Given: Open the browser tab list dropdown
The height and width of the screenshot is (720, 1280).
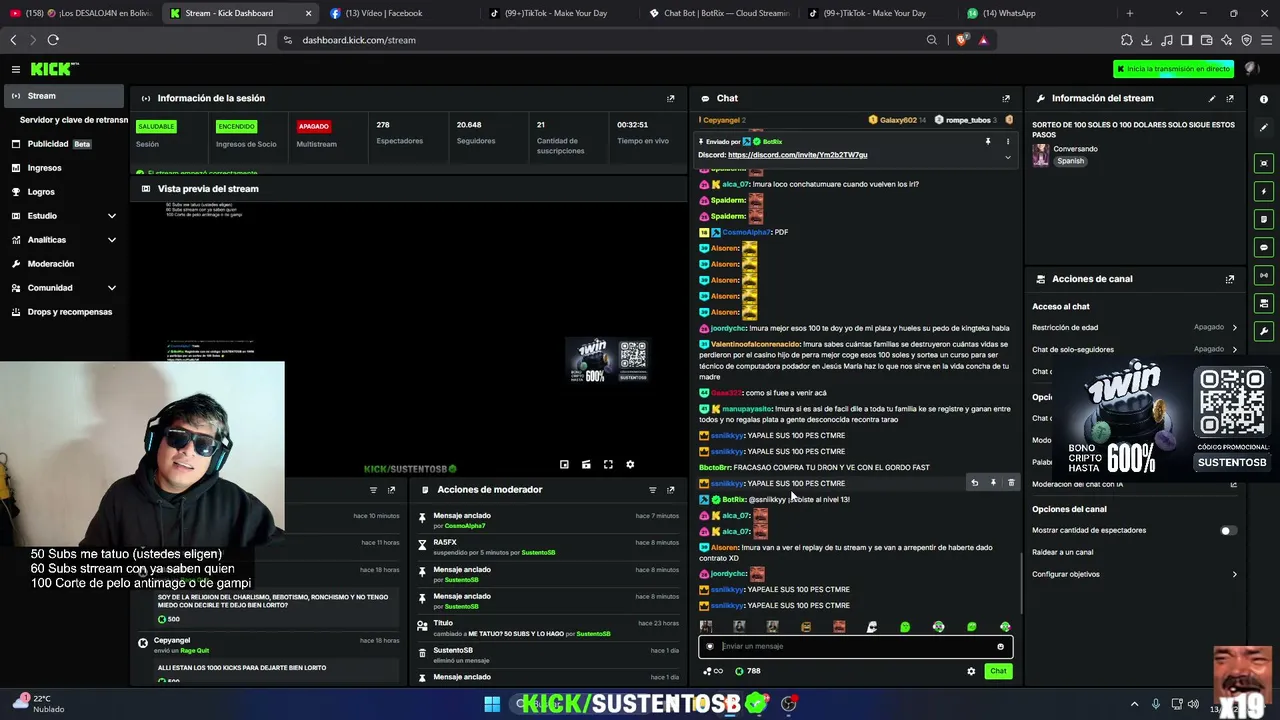Looking at the screenshot, I should point(1179,13).
